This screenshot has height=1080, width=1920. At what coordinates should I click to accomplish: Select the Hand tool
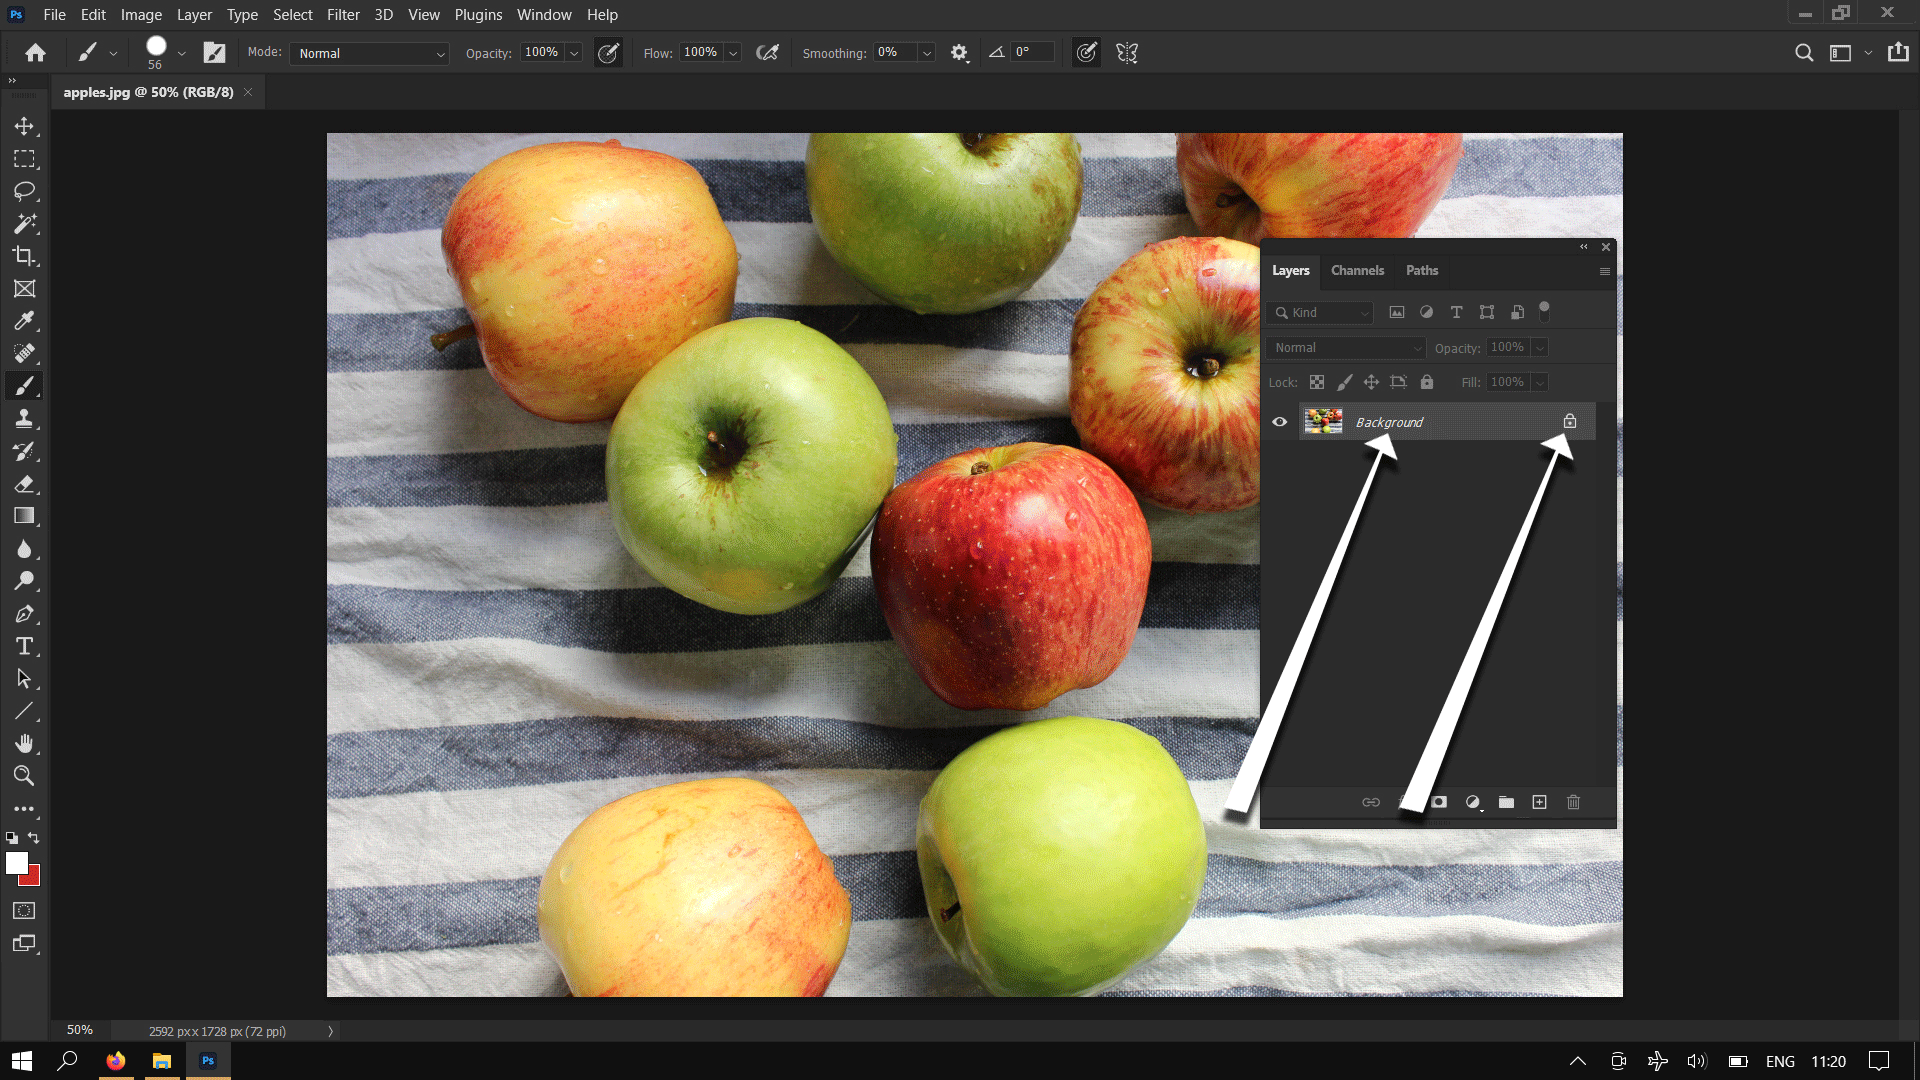coord(24,743)
